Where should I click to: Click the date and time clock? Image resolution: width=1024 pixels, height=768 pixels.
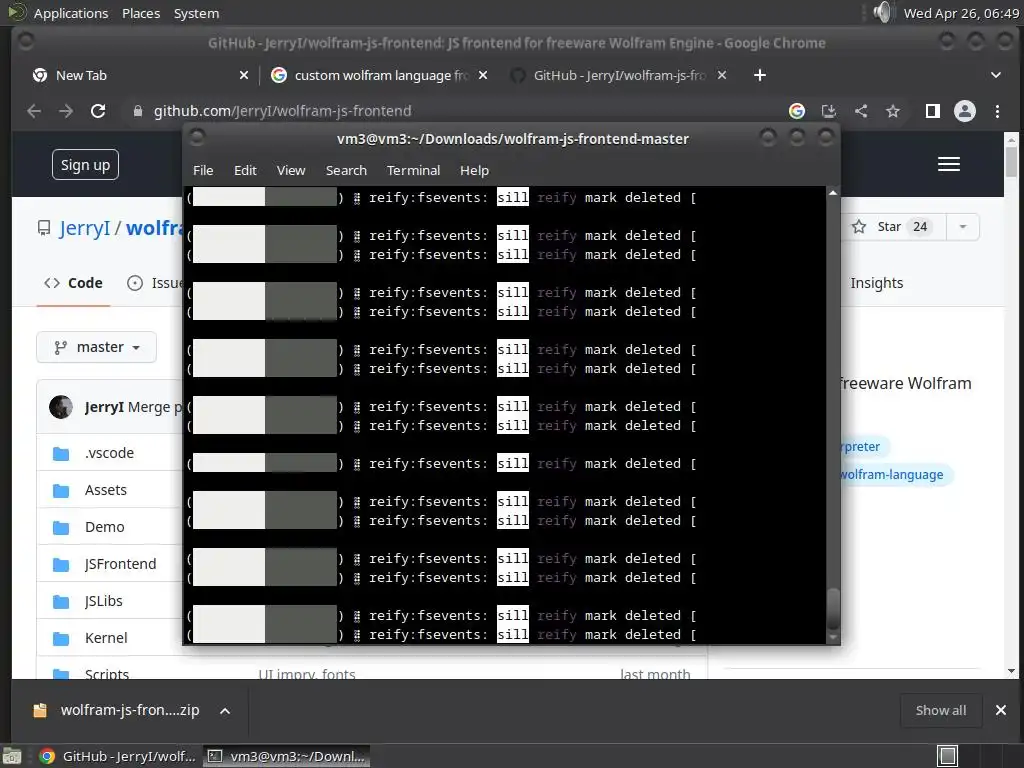tap(961, 13)
